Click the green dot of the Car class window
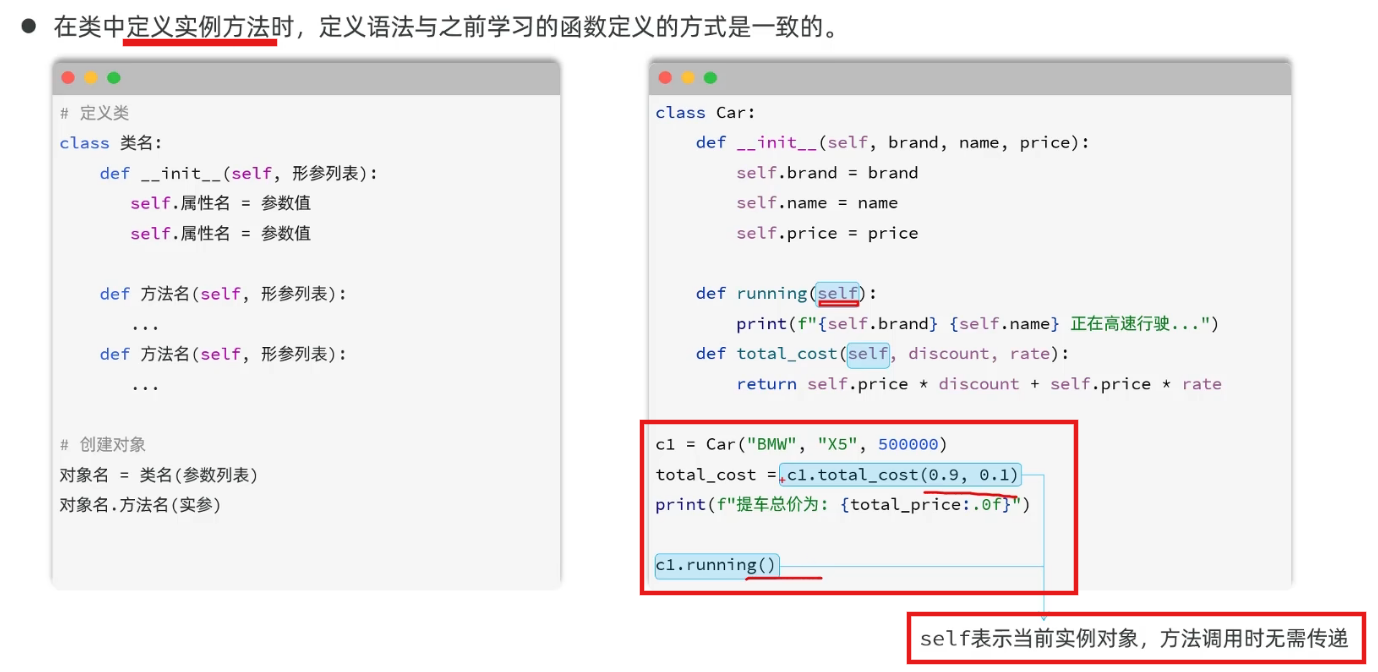The image size is (1378, 672). coord(711,78)
